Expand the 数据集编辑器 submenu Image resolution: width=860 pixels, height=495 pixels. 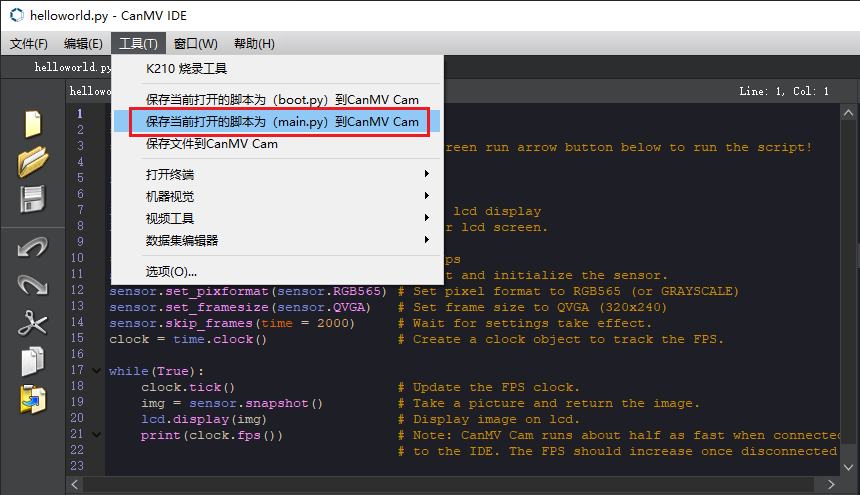click(277, 240)
